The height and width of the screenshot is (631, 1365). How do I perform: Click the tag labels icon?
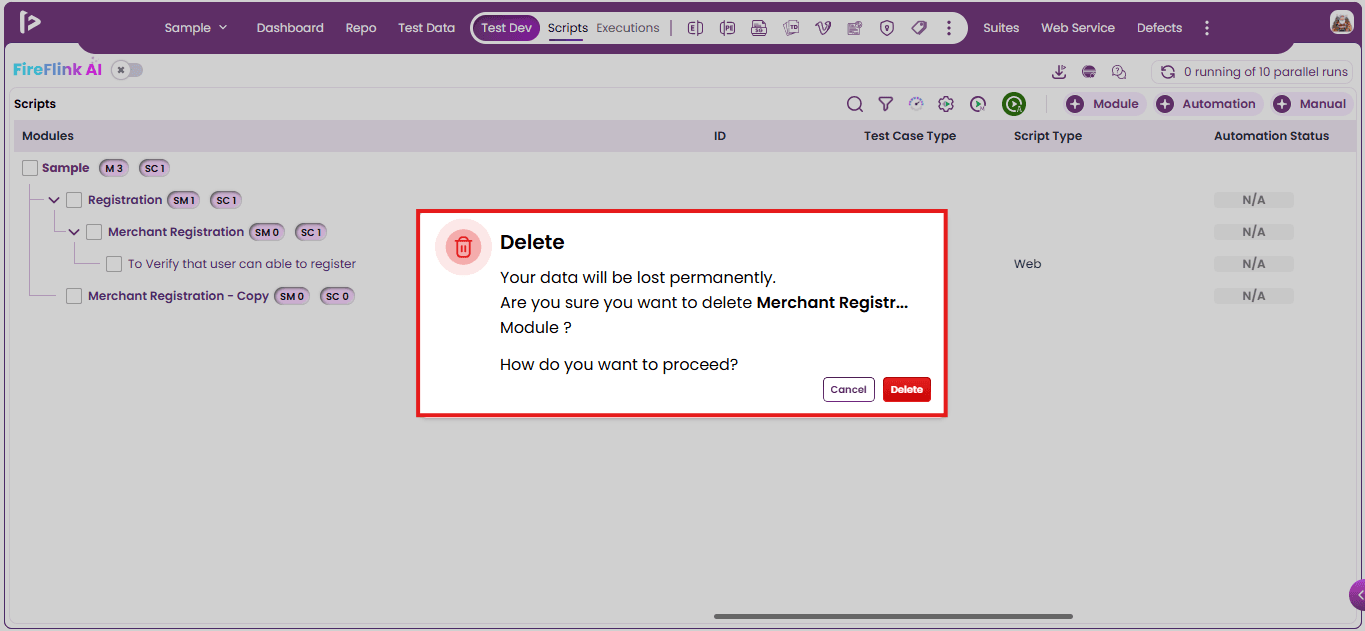tap(919, 28)
